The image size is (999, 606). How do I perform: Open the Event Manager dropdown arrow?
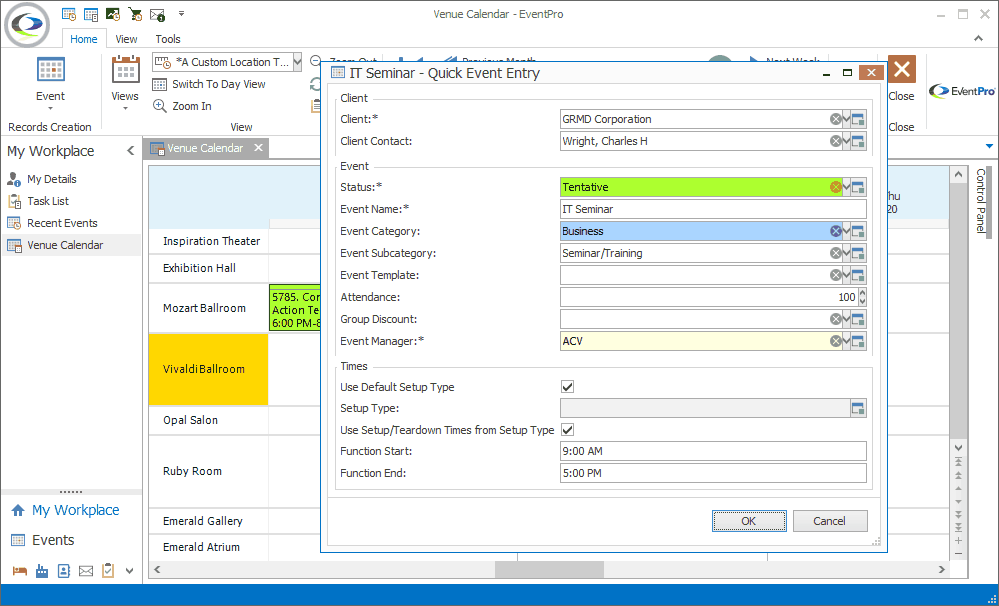[x=846, y=341]
